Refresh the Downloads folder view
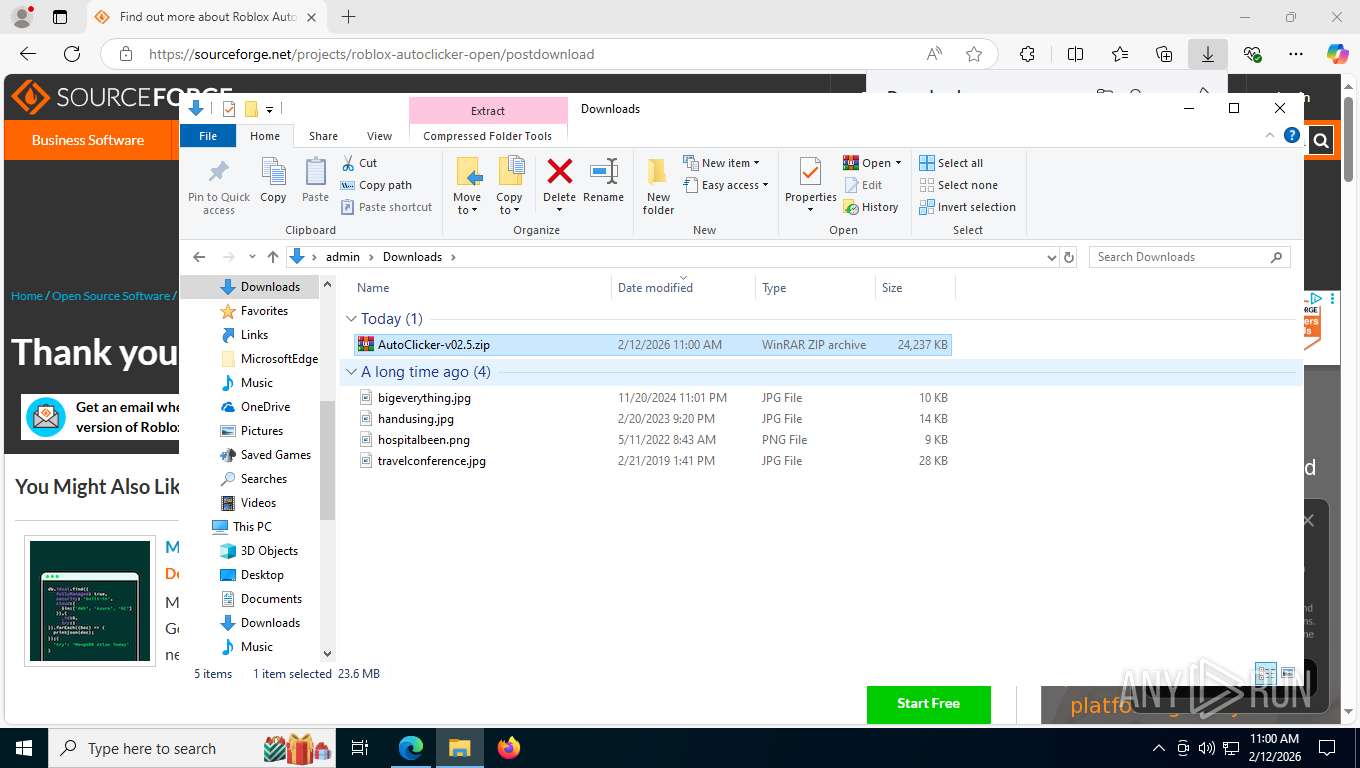 (x=1069, y=257)
